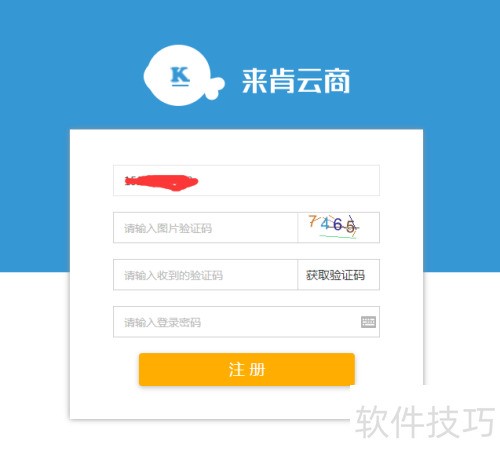Click the 来肯云商 brand title

coord(296,81)
